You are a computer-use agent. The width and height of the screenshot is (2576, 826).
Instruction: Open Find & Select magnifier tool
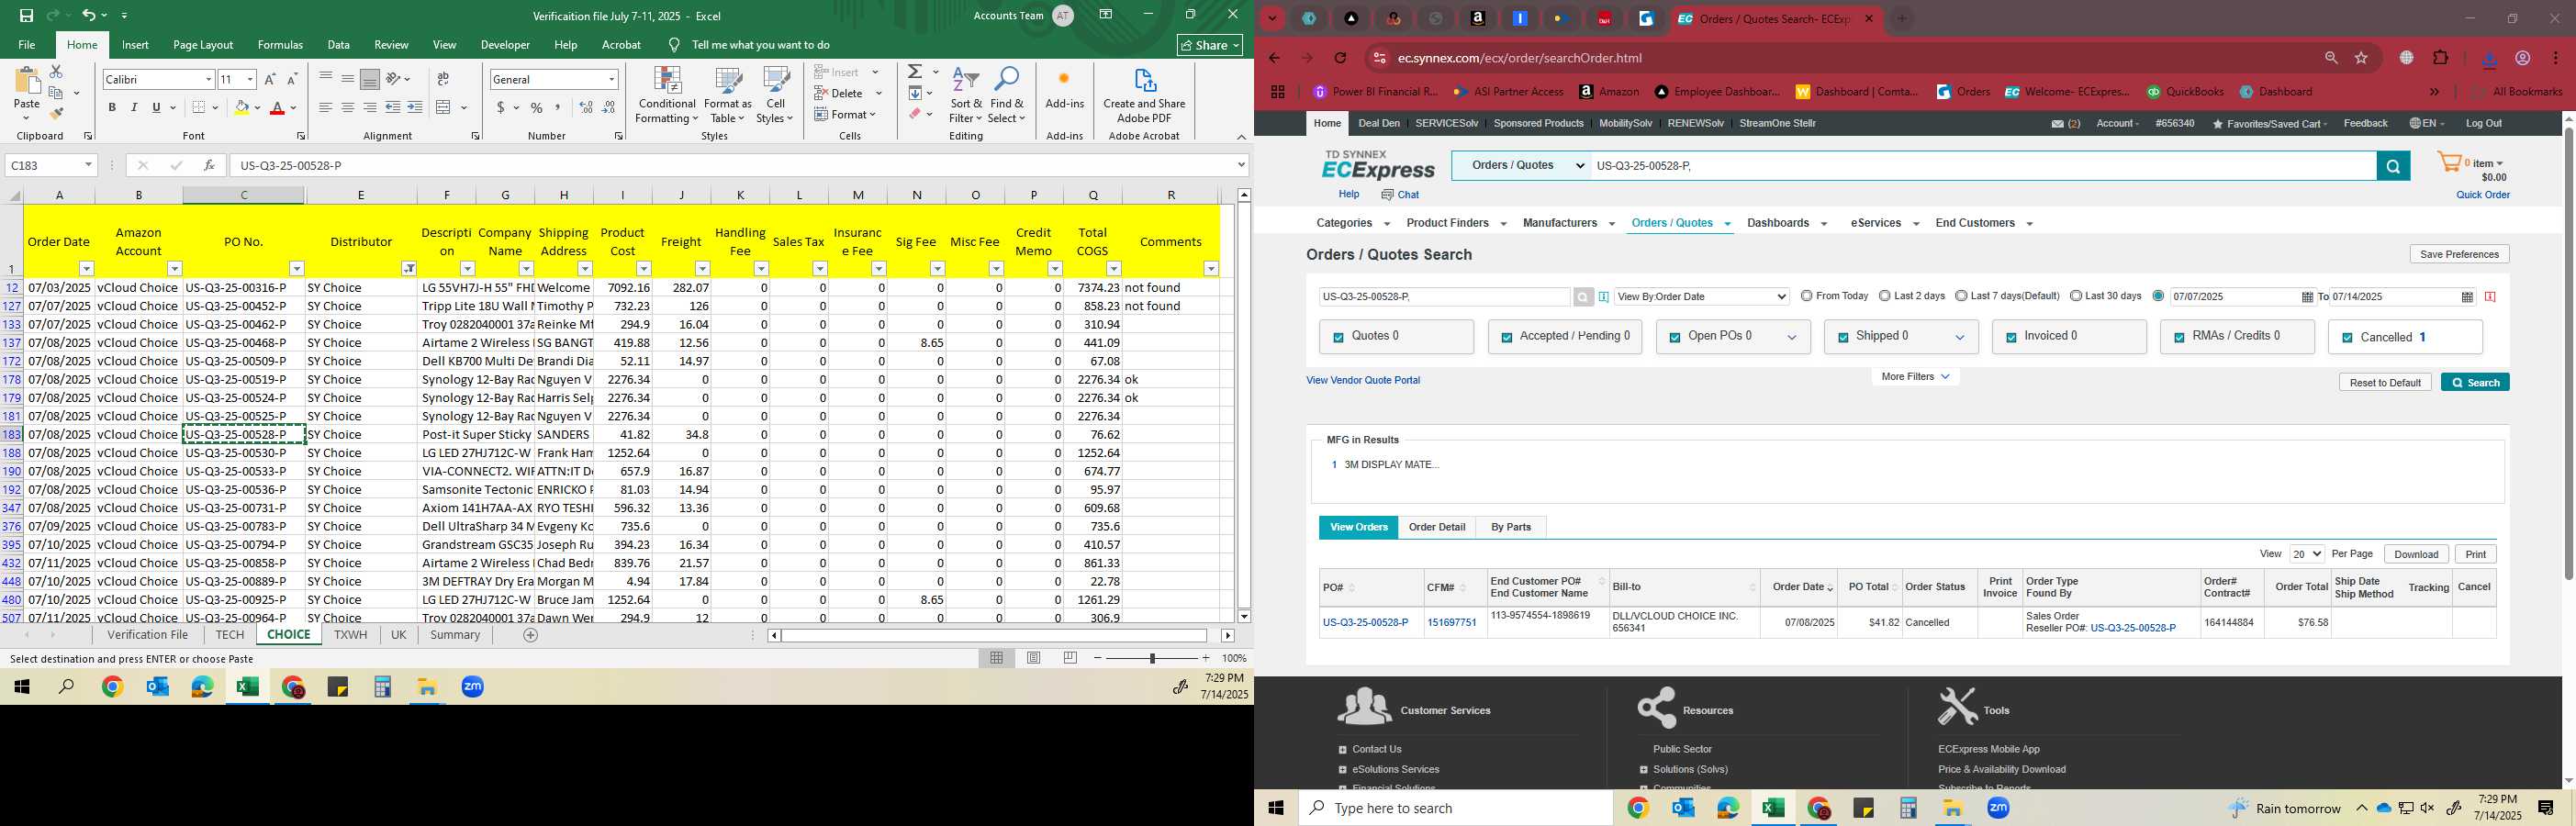[1007, 96]
